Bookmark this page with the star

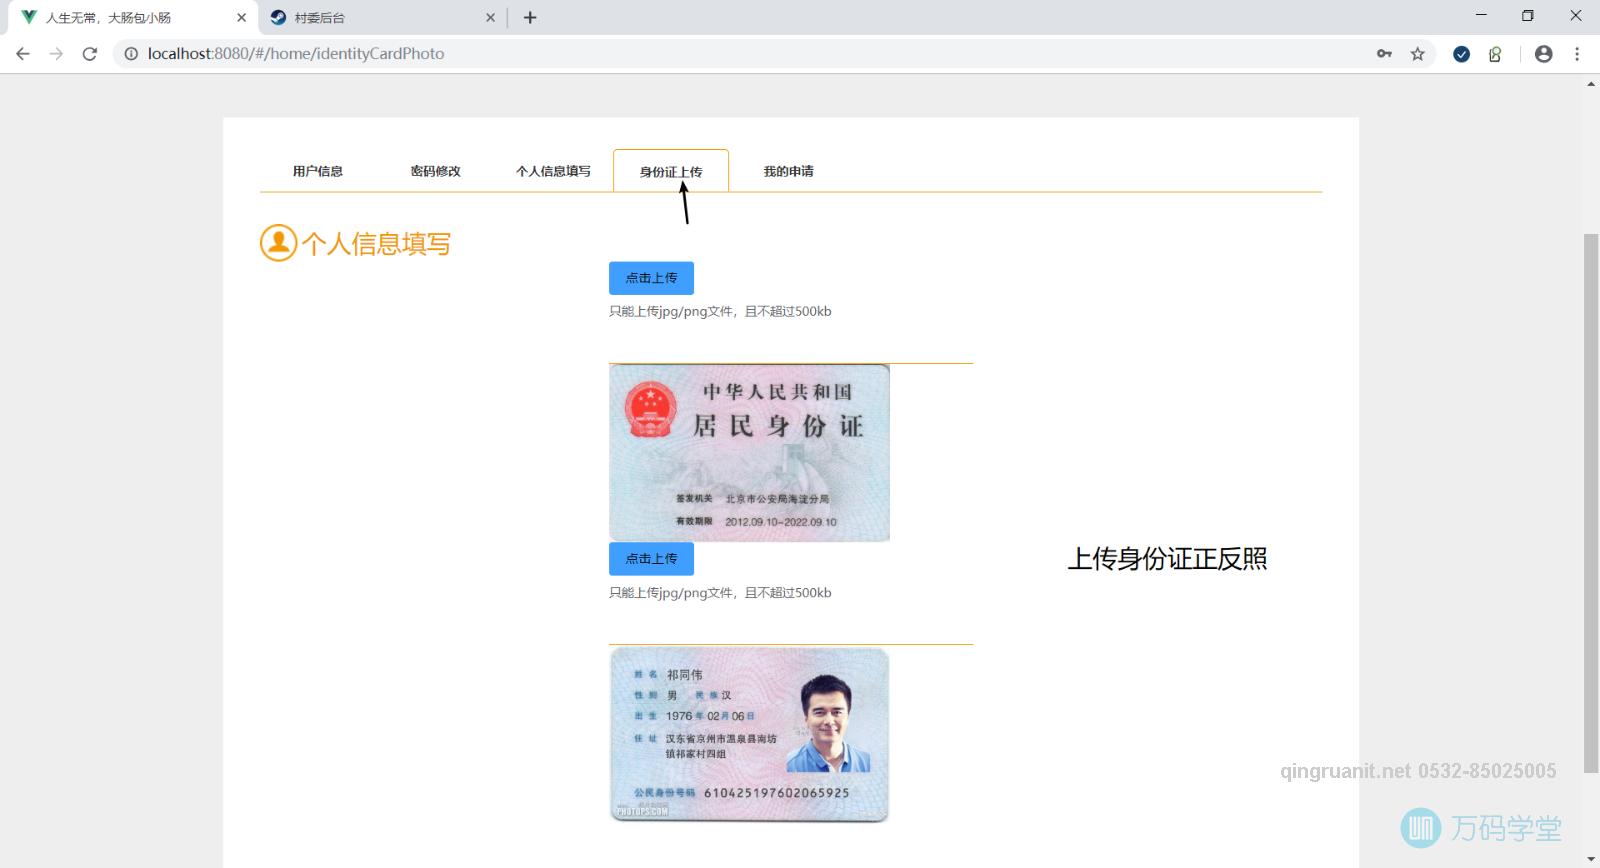tap(1417, 54)
